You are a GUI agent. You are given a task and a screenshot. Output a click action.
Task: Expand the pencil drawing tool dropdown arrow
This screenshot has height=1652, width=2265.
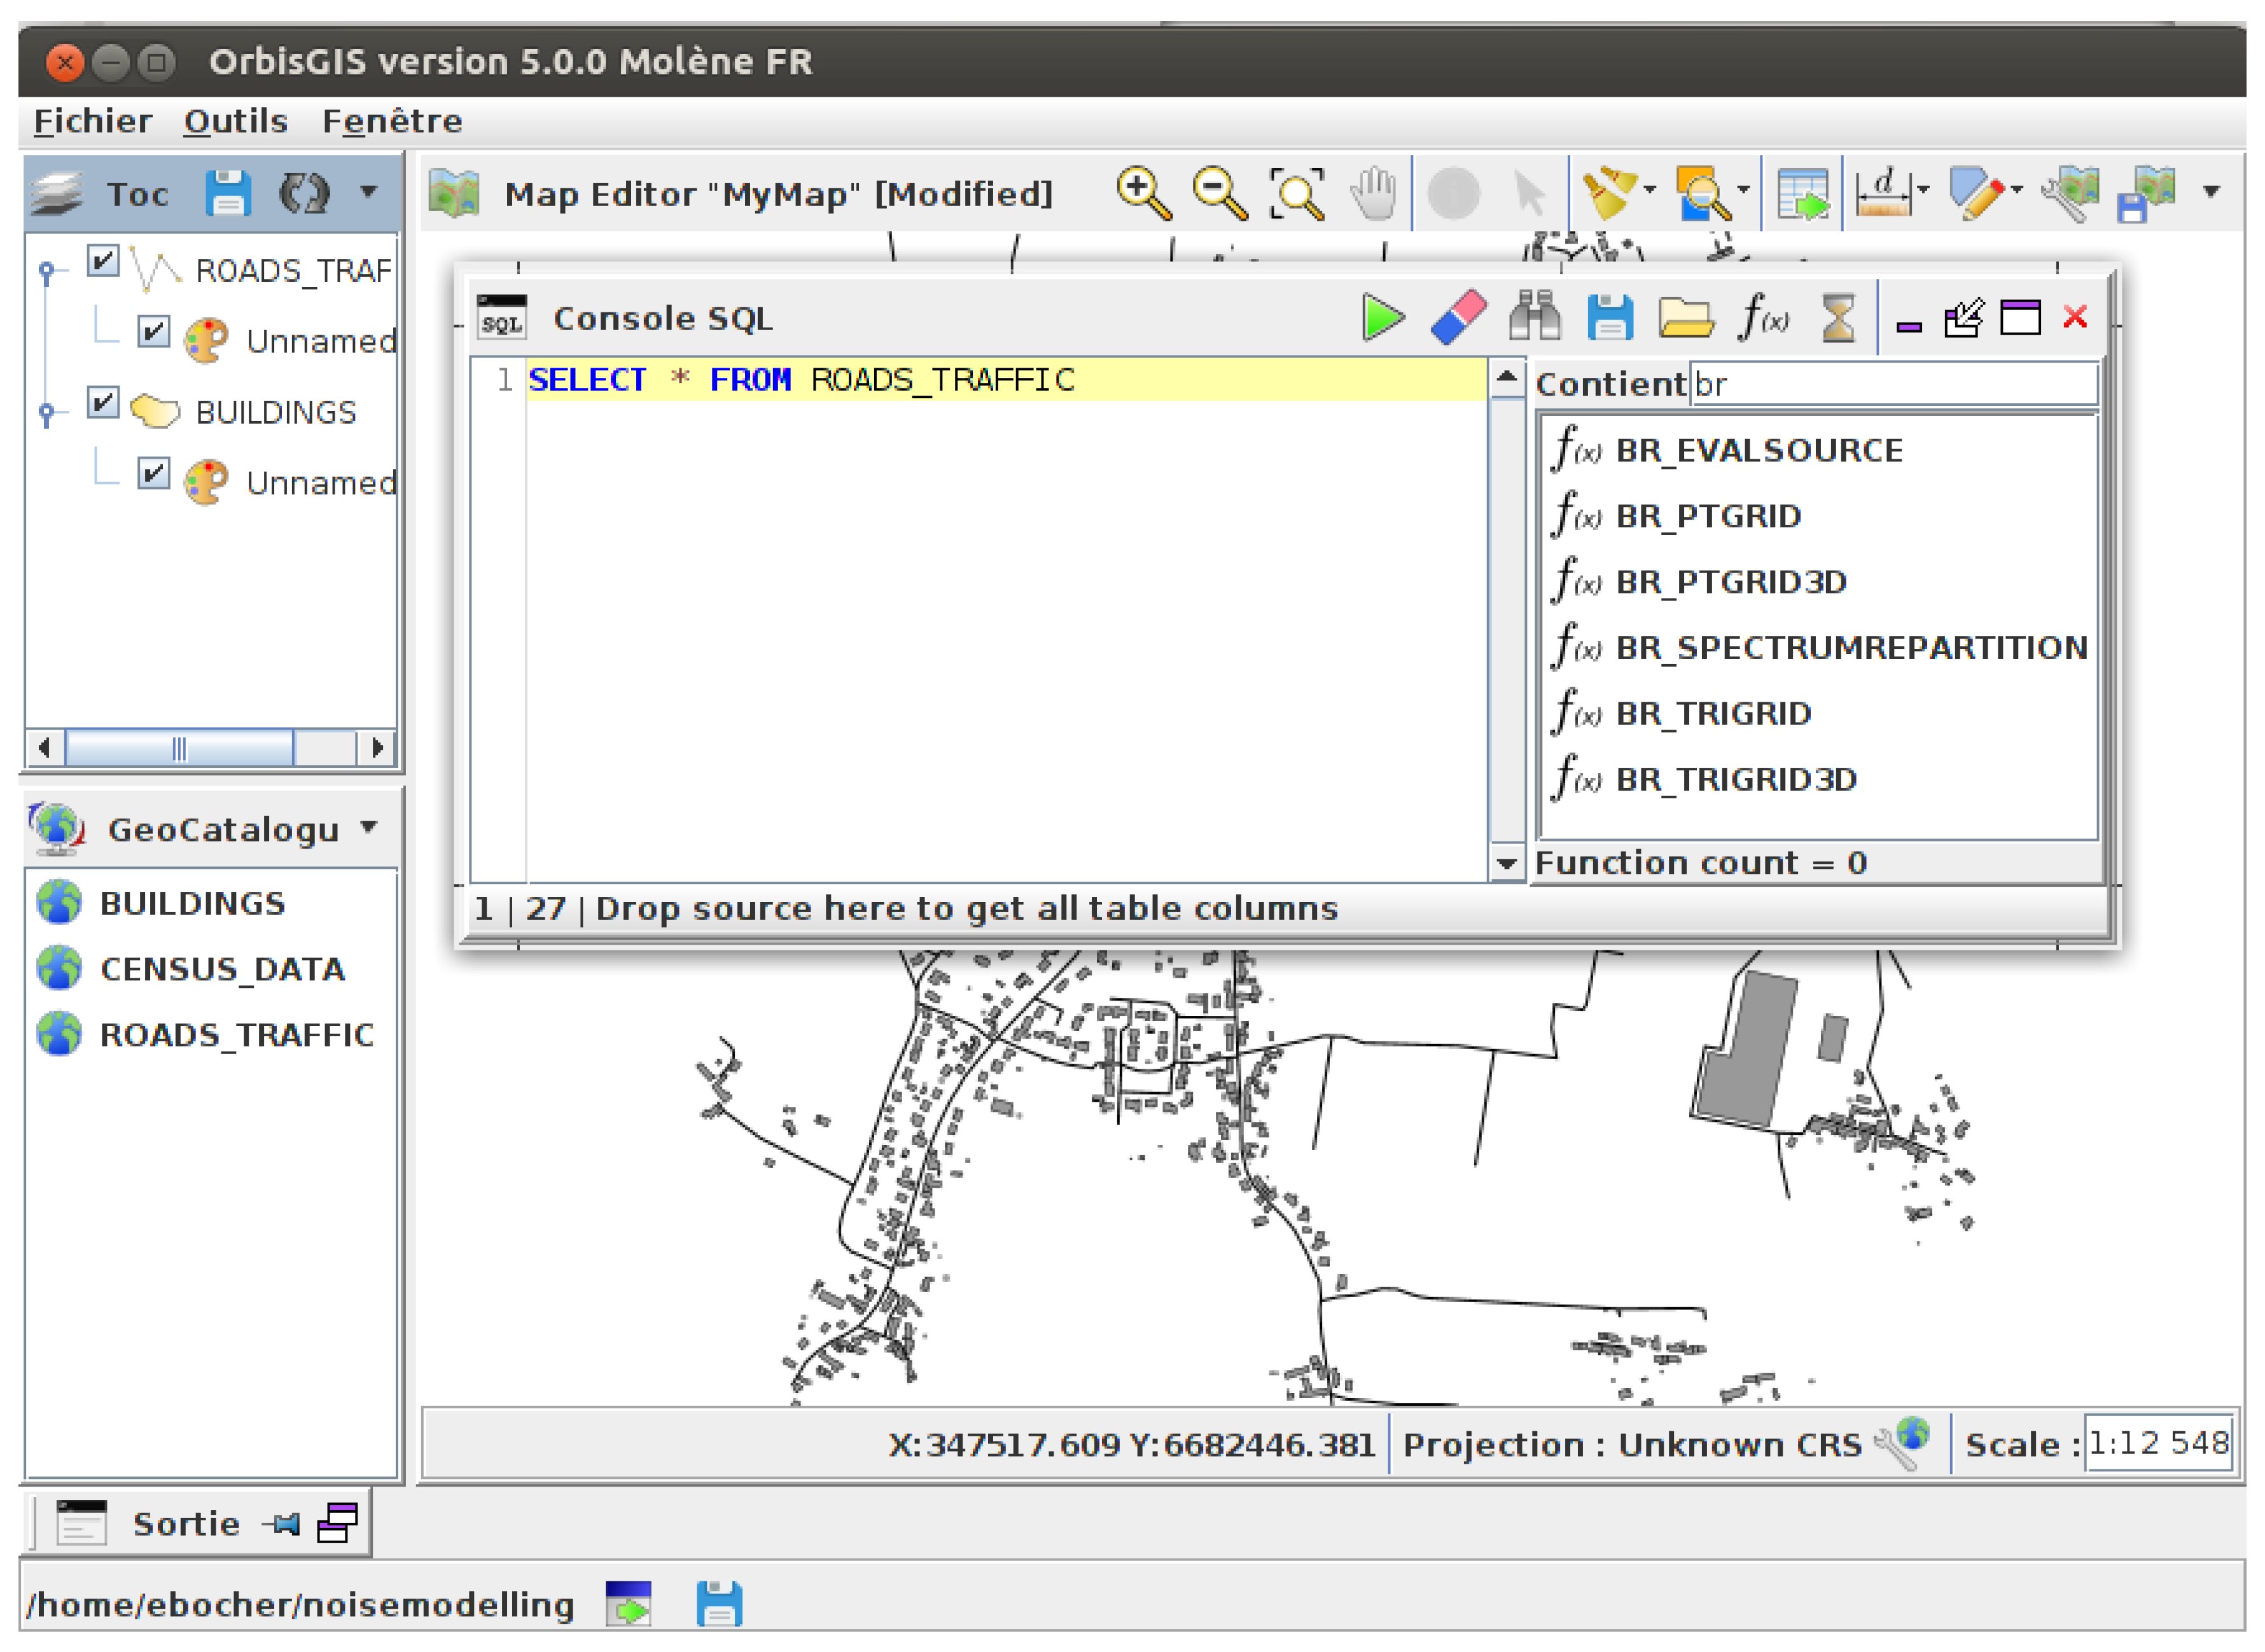point(2016,190)
